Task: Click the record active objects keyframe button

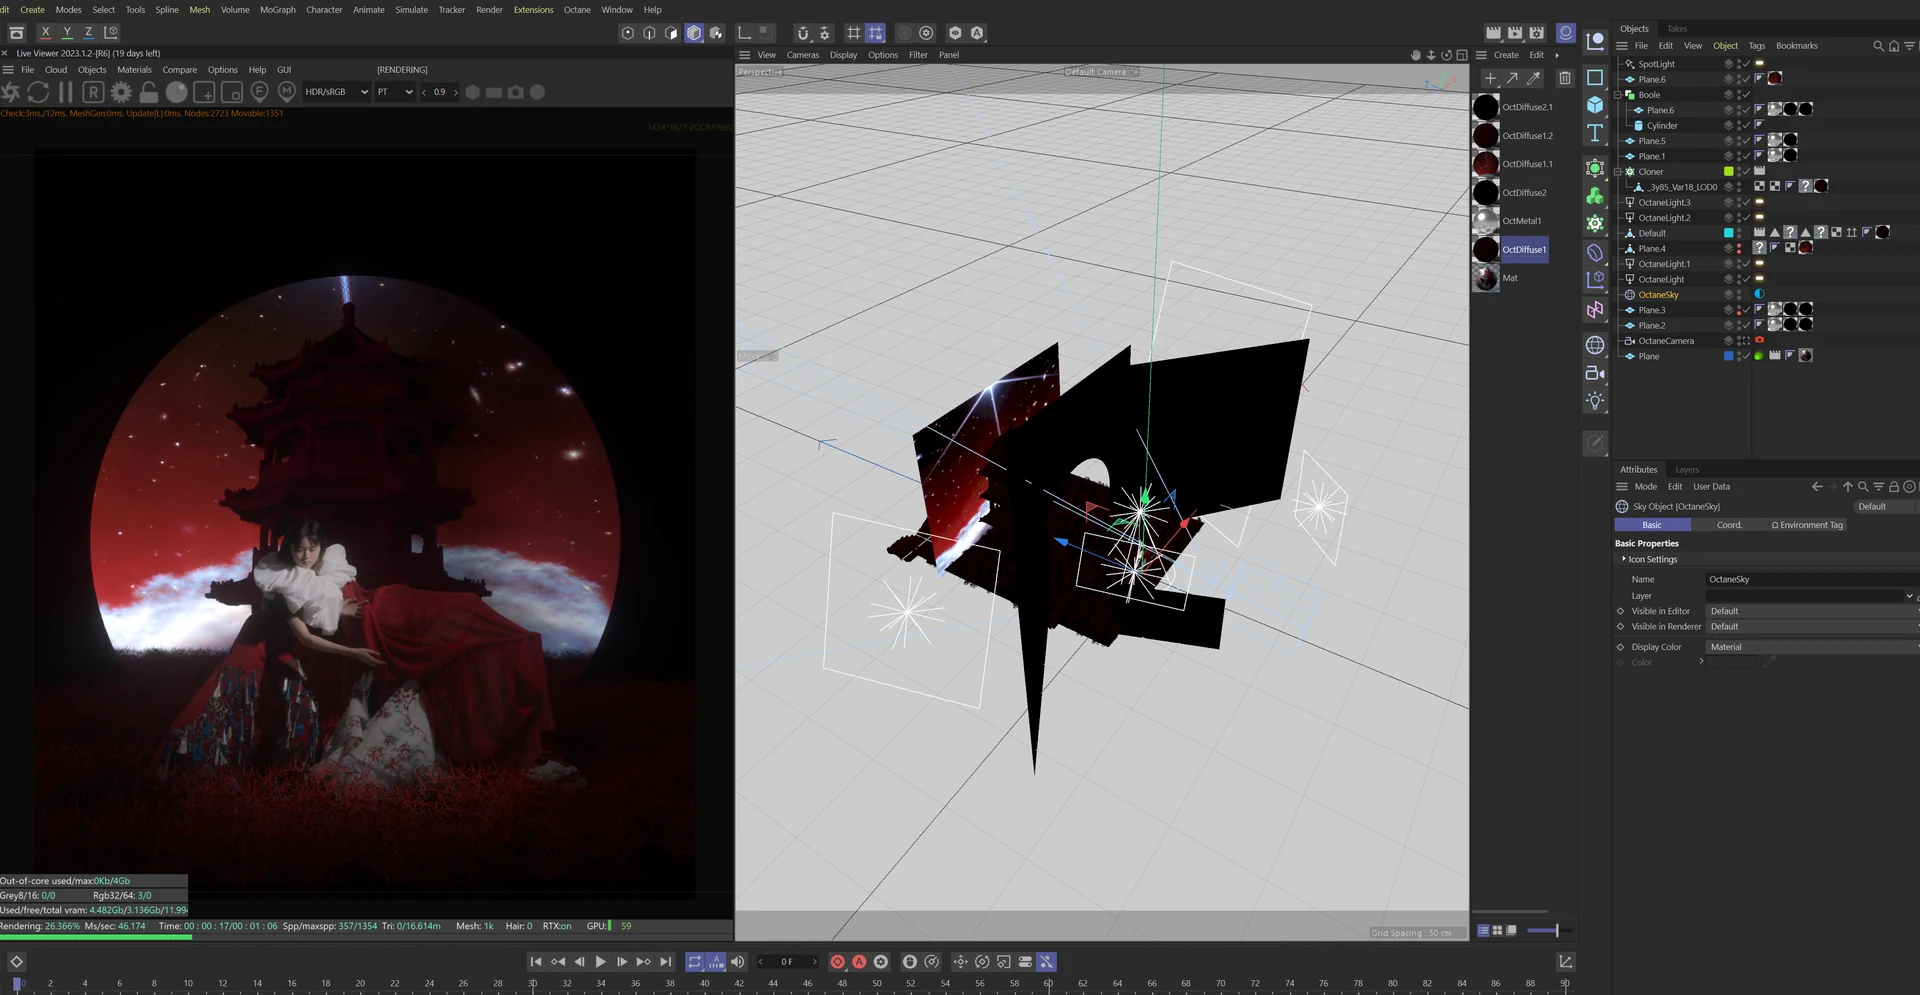Action: click(x=837, y=962)
